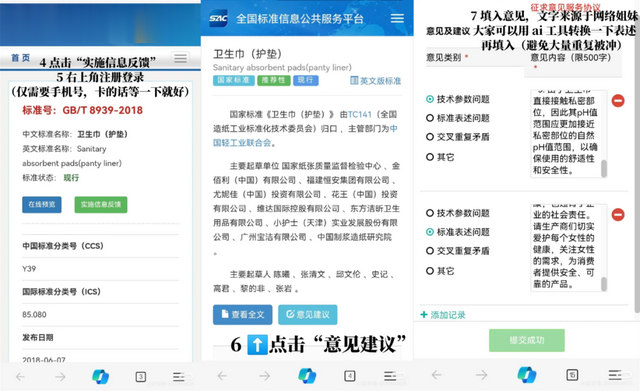Viewport: 640px width, 391px height.
Task: Click the 发布日期 heading
Action: click(x=38, y=337)
